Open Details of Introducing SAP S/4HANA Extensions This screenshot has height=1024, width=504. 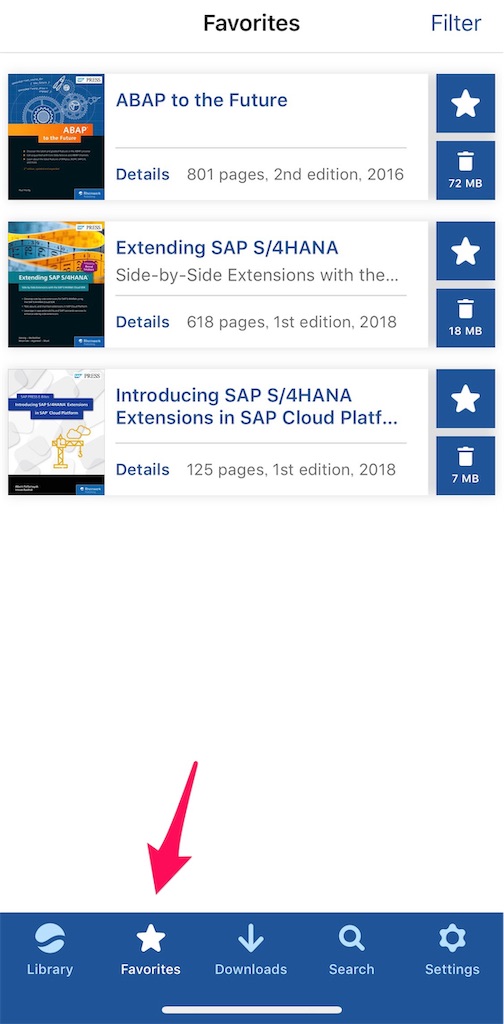point(142,470)
